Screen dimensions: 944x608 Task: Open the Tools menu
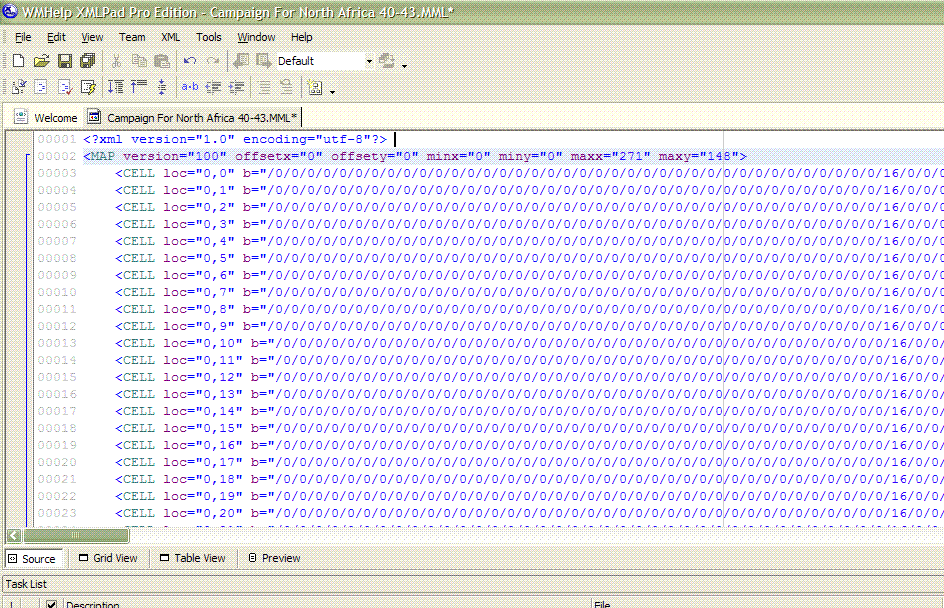coord(208,37)
